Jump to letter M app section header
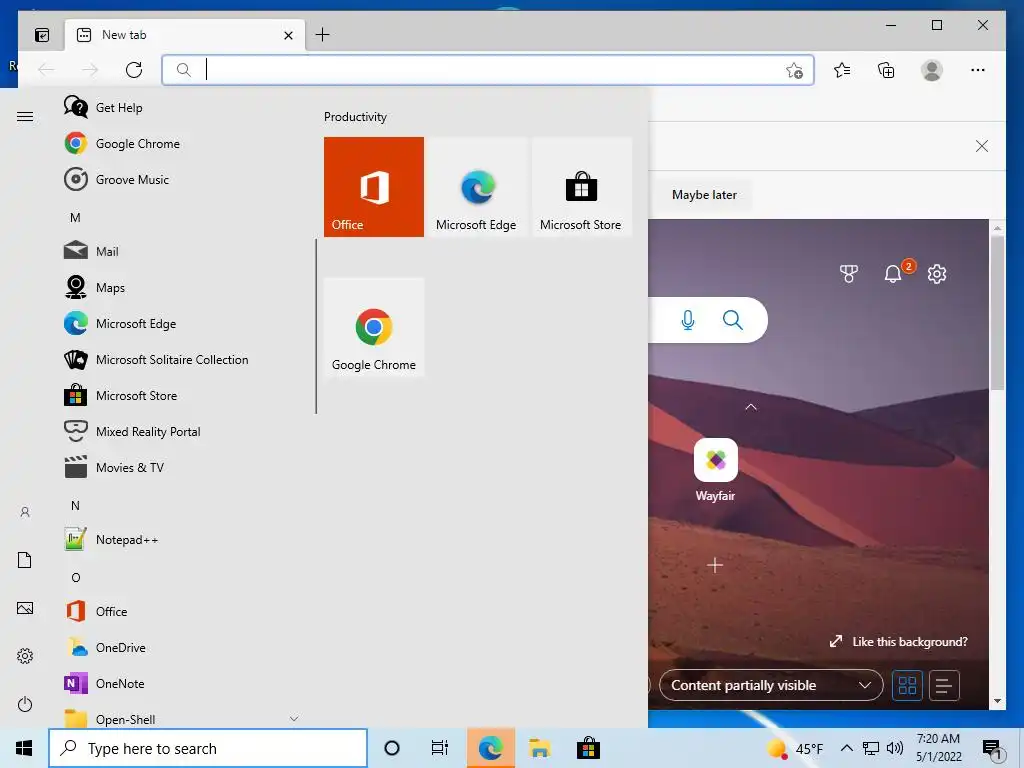This screenshot has width=1024, height=768. point(76,217)
